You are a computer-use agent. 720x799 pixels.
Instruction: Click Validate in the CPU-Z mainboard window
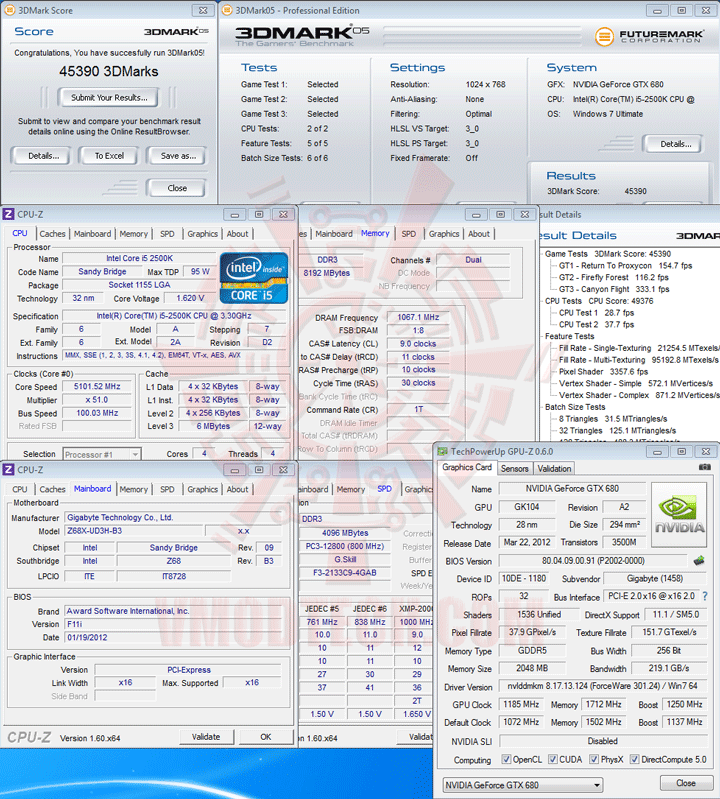coord(206,737)
